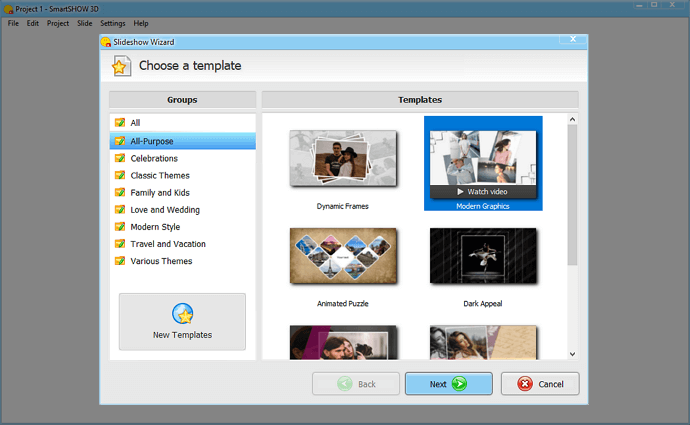Choose the Various Themes group
The width and height of the screenshot is (690, 425).
(x=182, y=261)
